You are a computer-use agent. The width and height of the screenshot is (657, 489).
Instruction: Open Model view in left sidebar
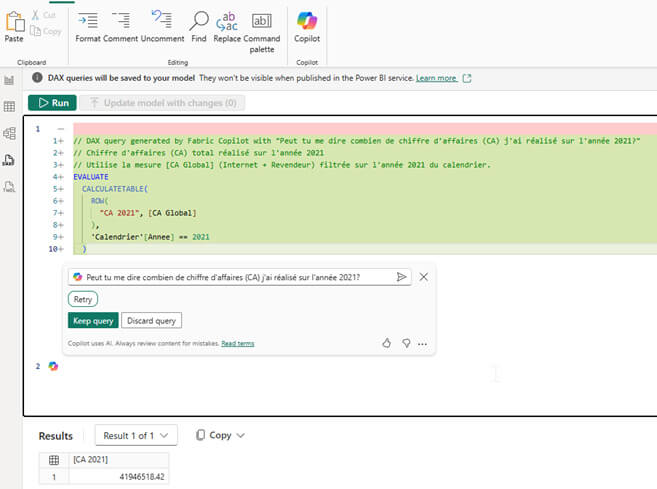[10, 132]
